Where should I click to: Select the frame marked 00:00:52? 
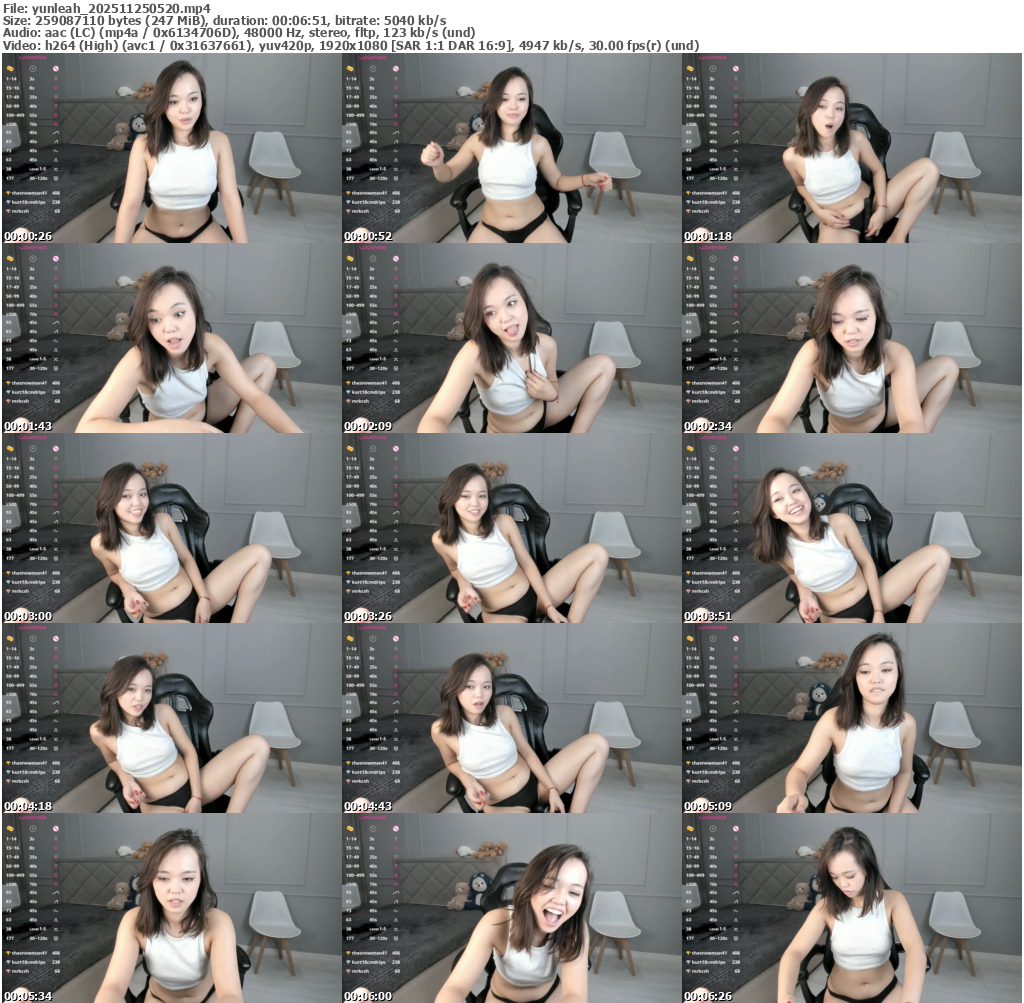coord(511,149)
